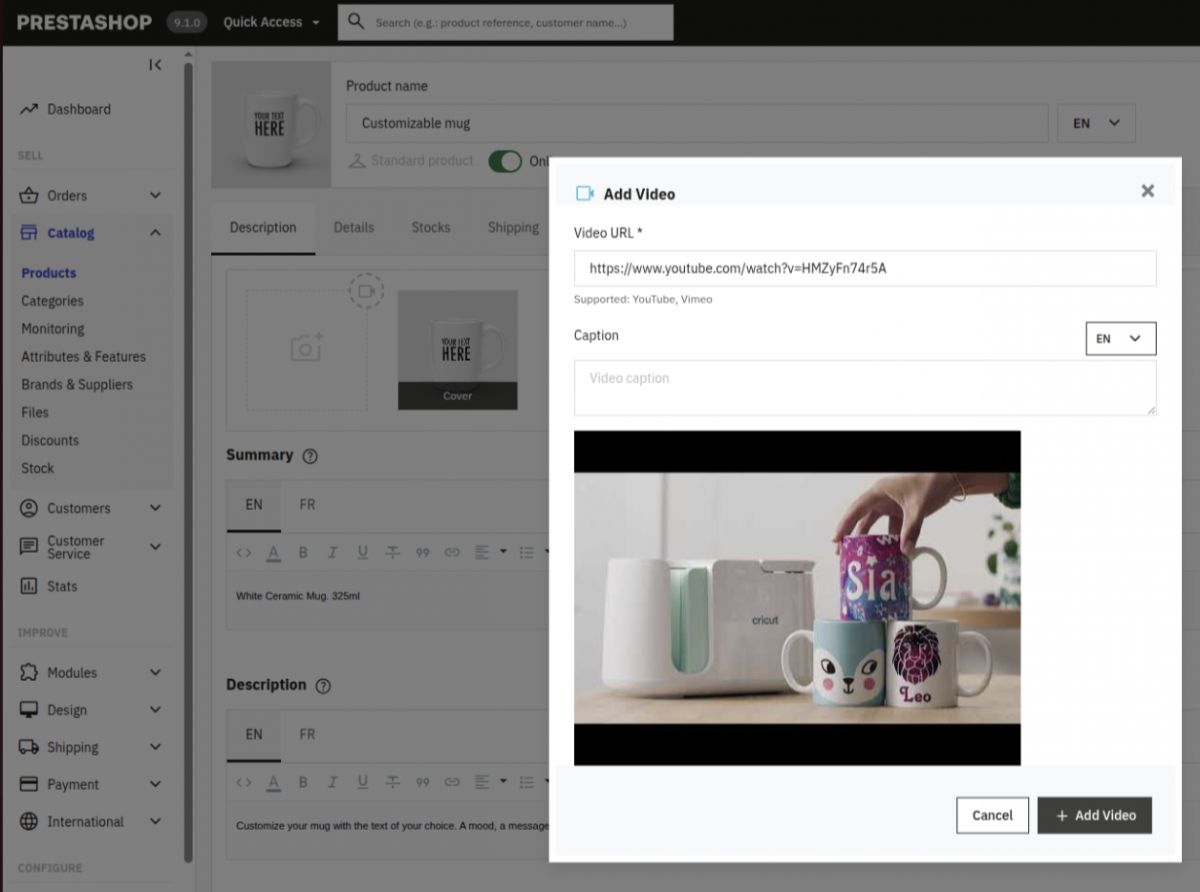Expand the Quick Access menu

(271, 22)
